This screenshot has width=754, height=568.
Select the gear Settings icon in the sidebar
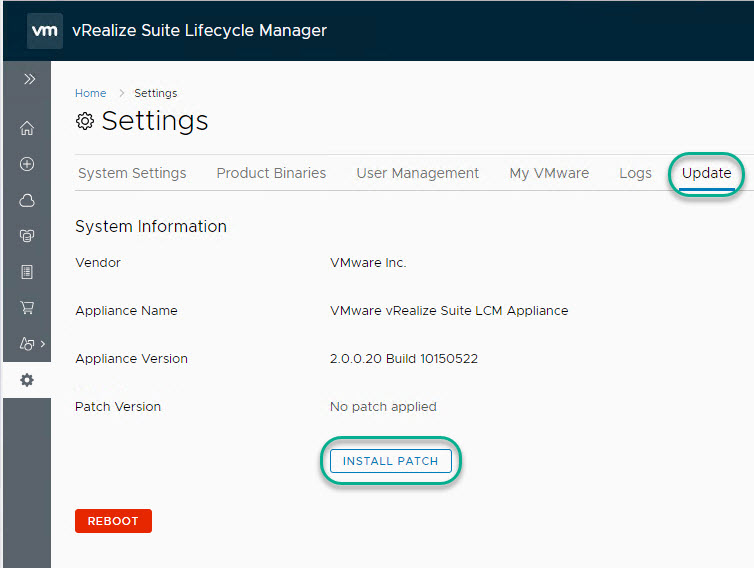[27, 380]
